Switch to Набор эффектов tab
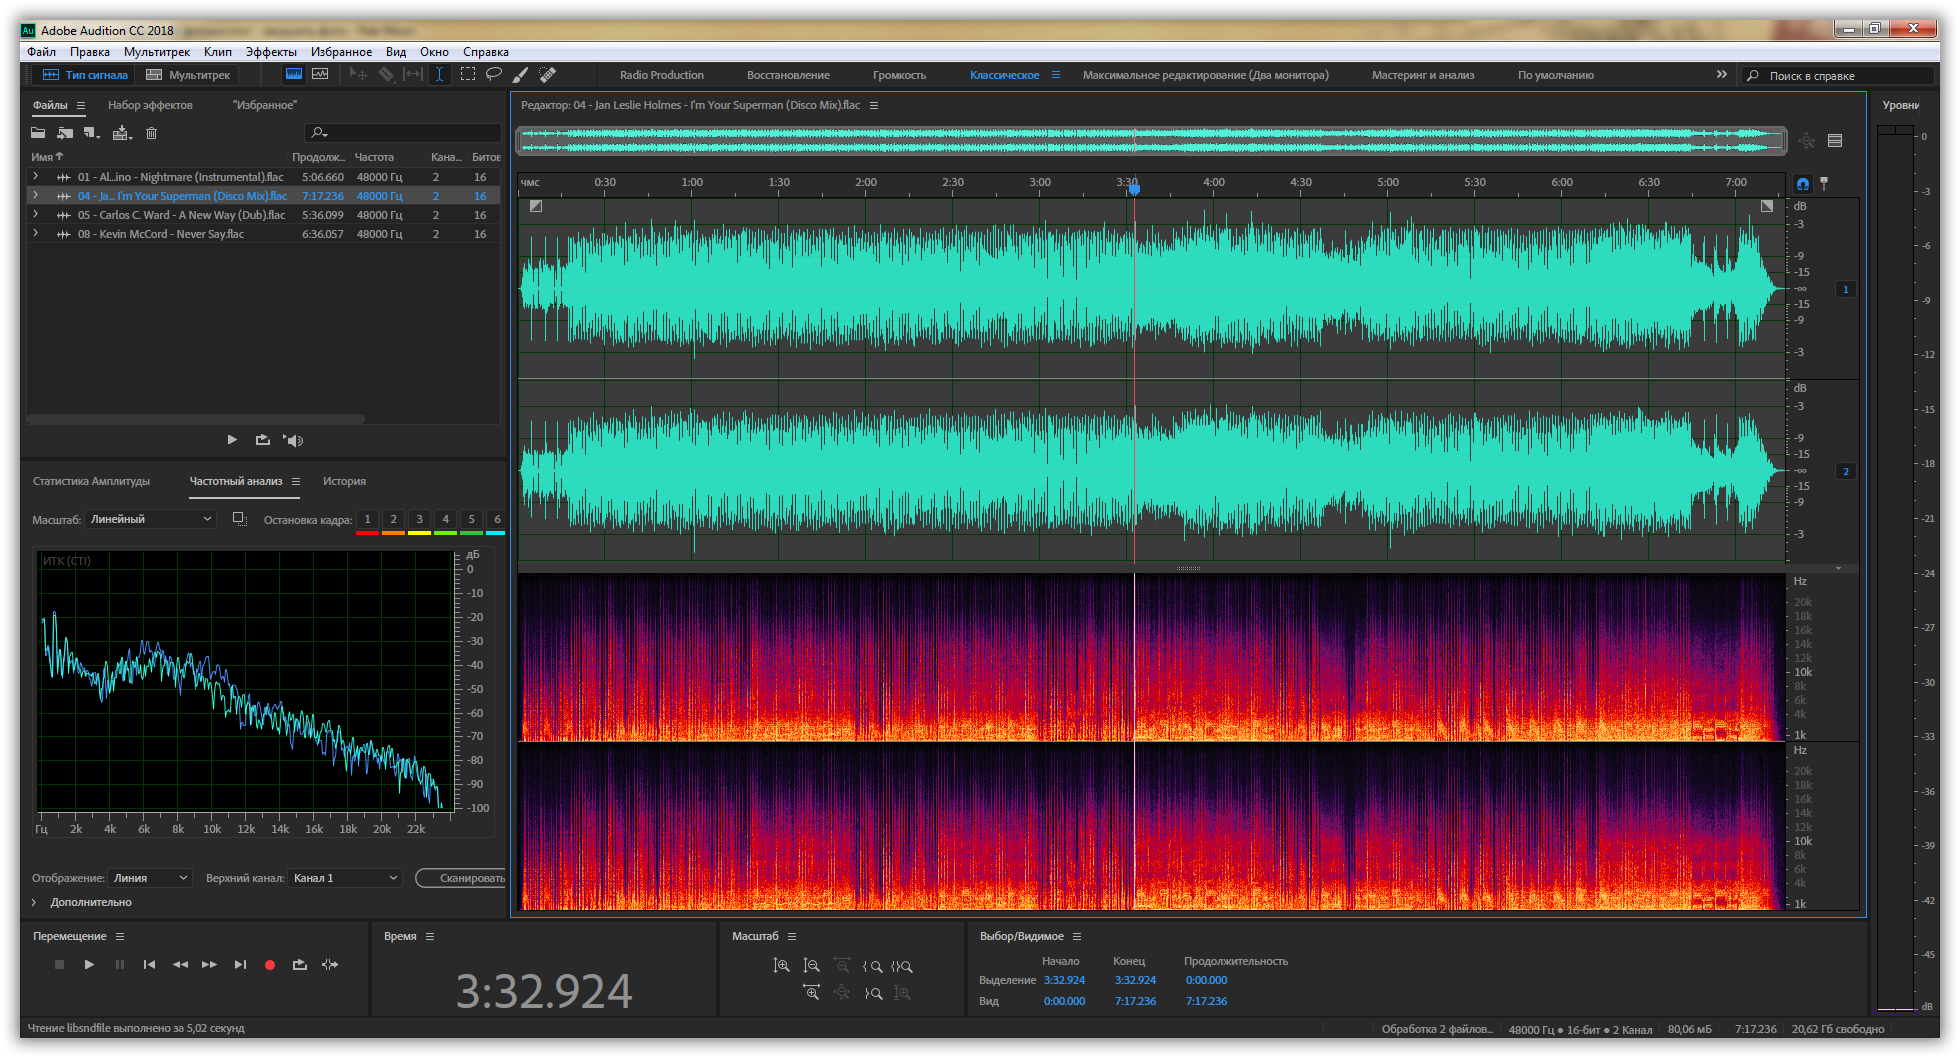1960x1058 pixels. click(x=150, y=105)
